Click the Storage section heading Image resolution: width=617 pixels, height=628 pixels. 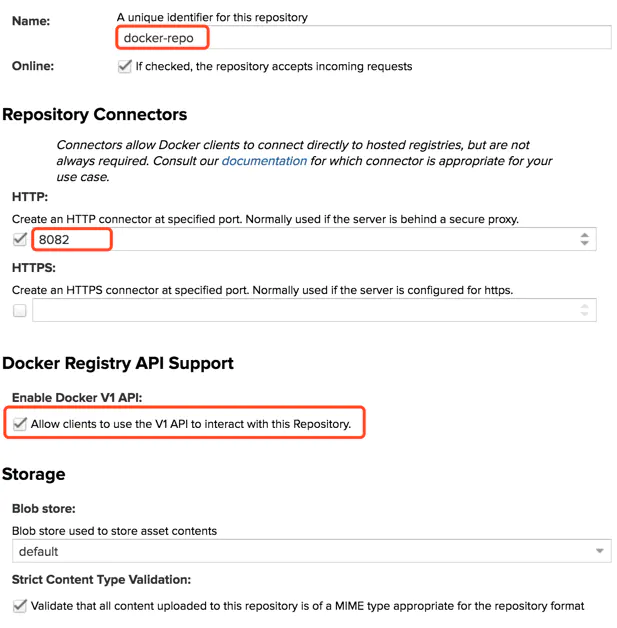coord(34,474)
